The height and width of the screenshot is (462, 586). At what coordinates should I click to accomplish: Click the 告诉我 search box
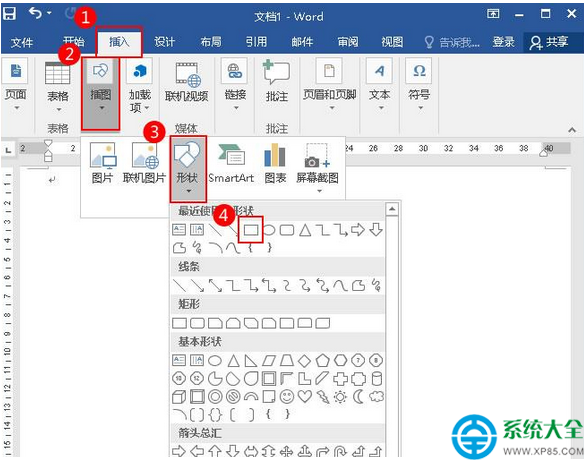coord(452,42)
